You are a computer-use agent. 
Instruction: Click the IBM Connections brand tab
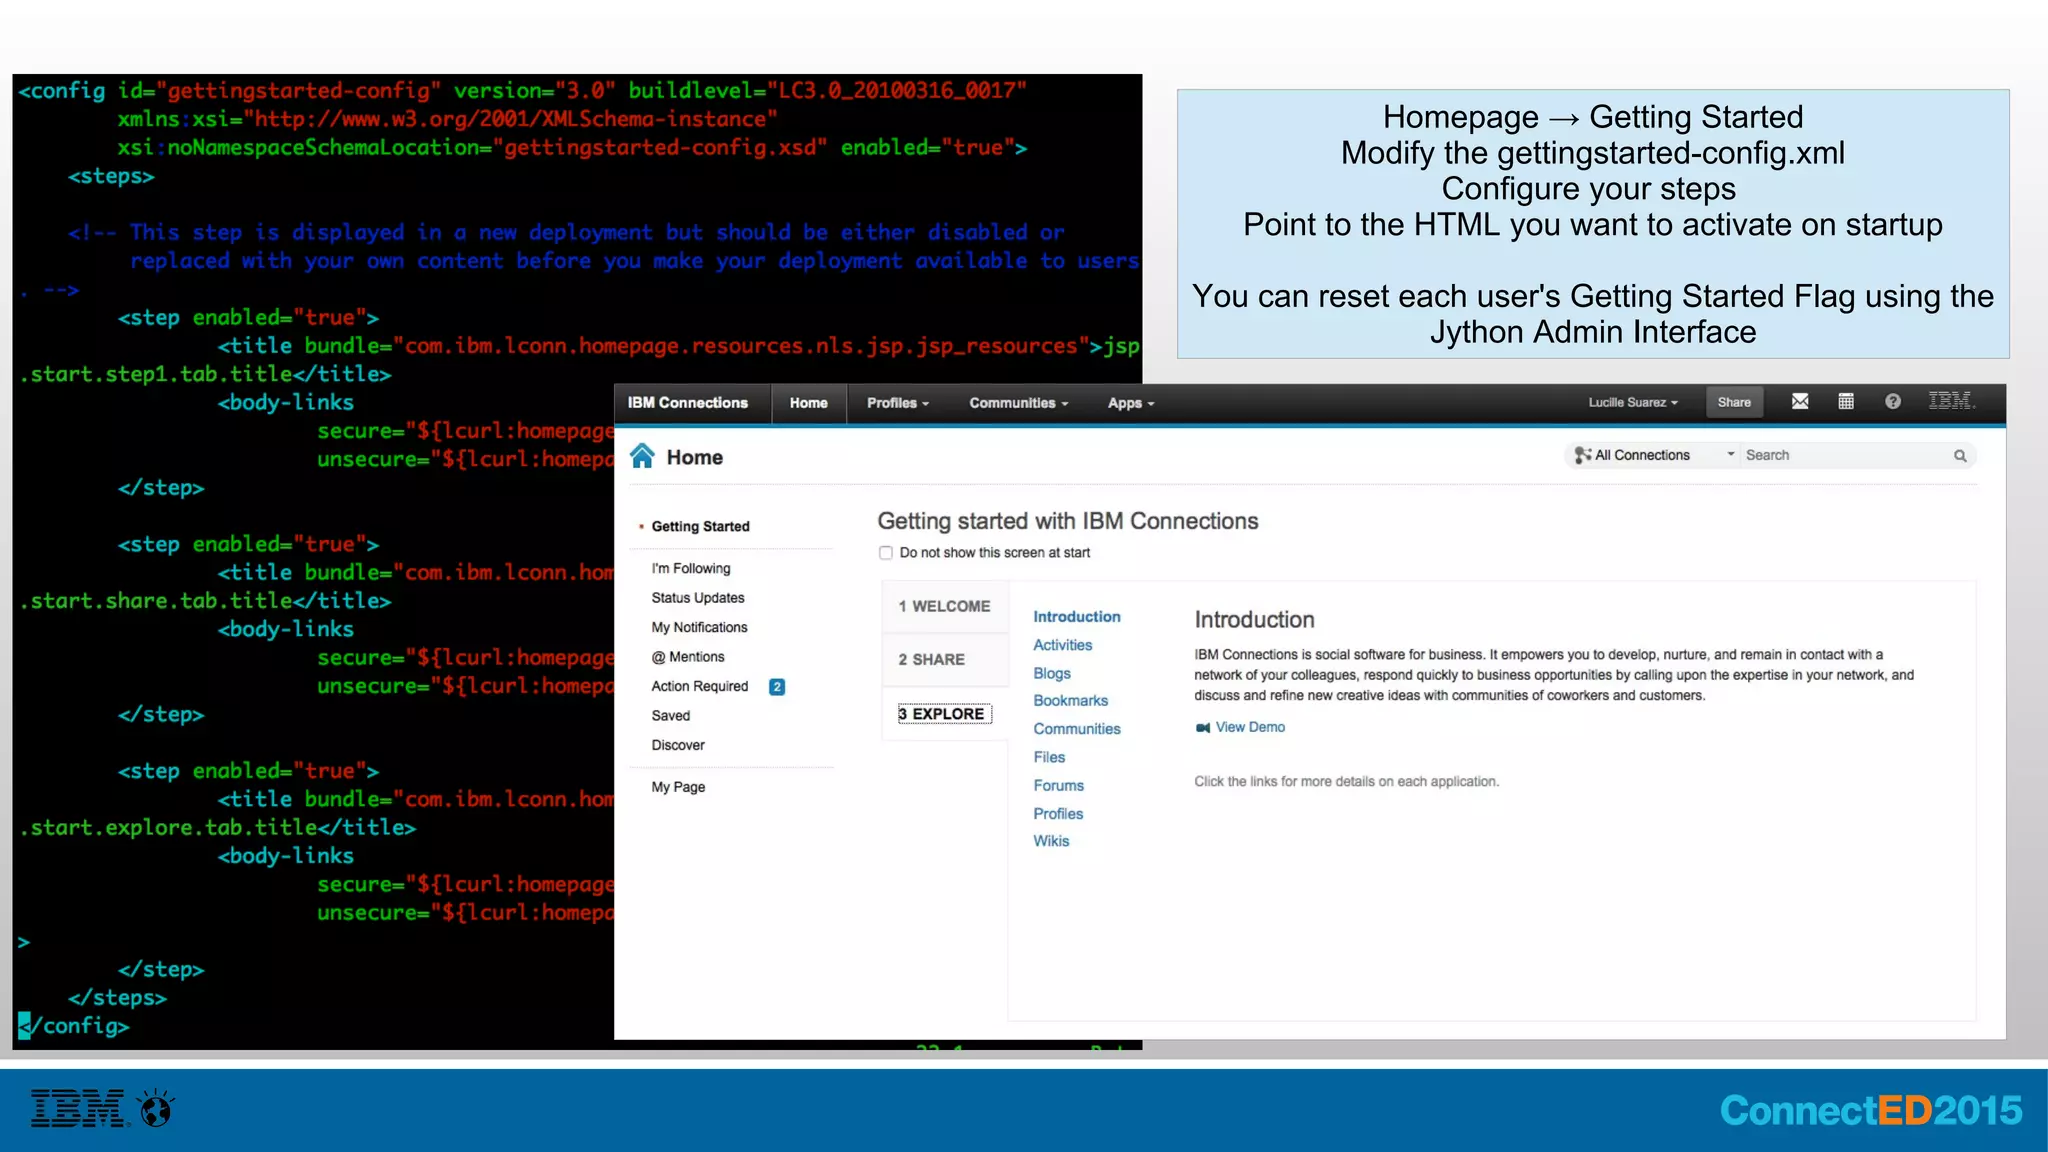tap(688, 403)
